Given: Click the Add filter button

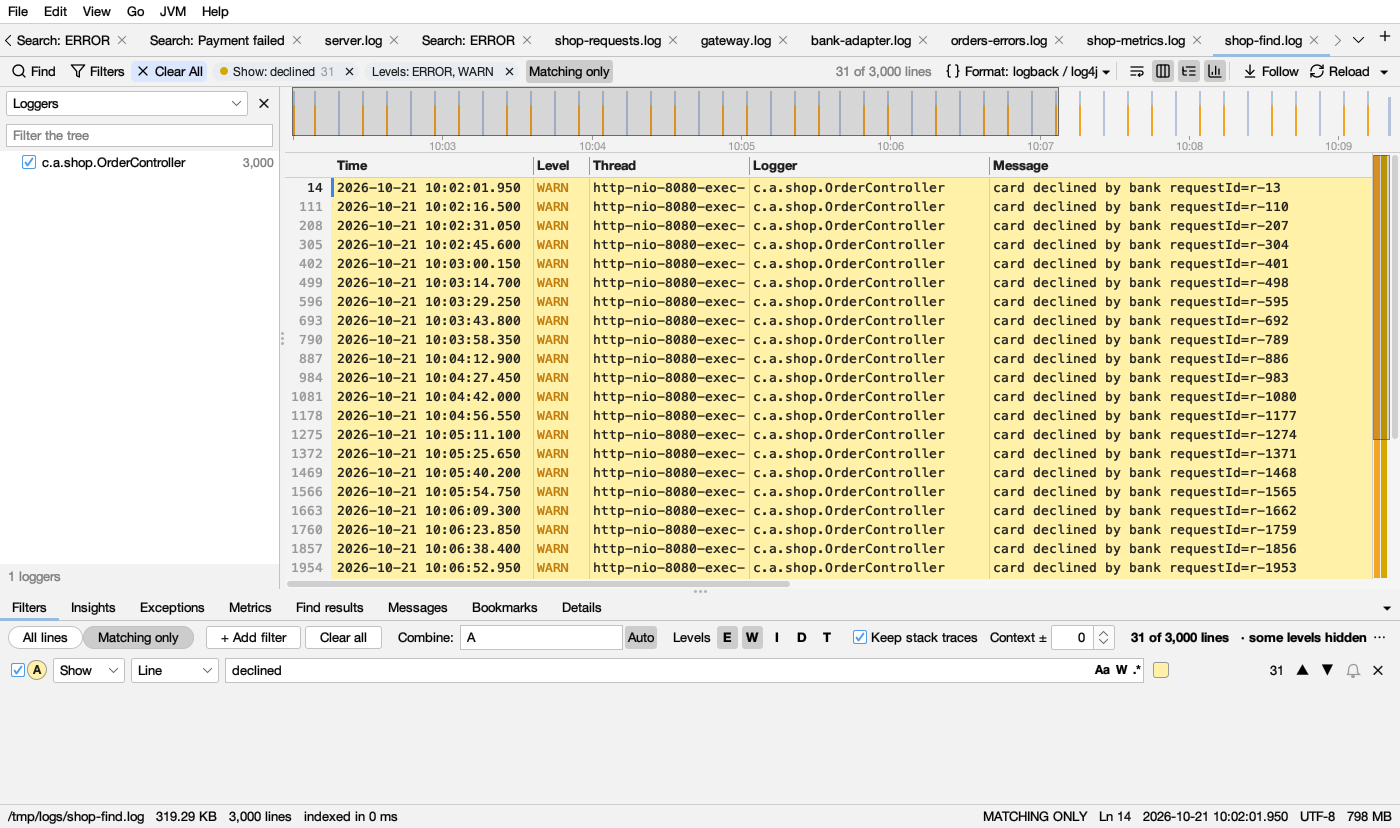Looking at the screenshot, I should tap(253, 637).
